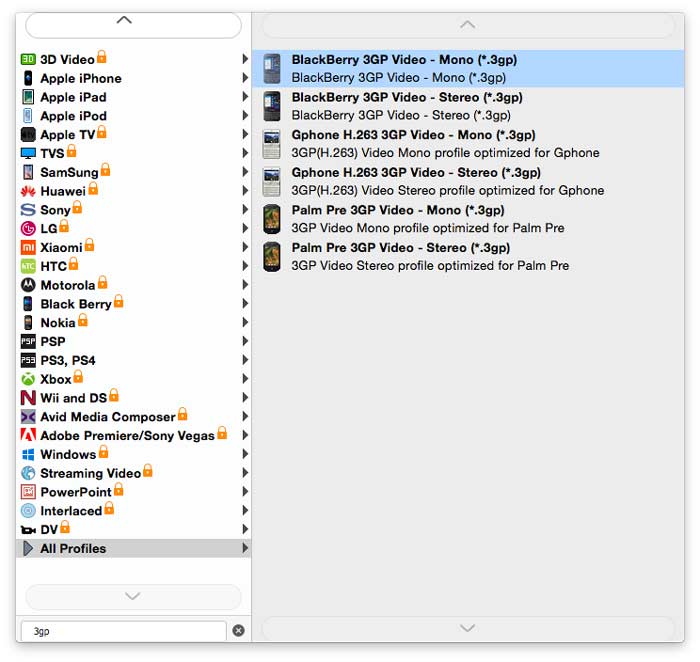700x662 pixels.
Task: Click the Xiaomi logo icon
Action: tap(28, 247)
